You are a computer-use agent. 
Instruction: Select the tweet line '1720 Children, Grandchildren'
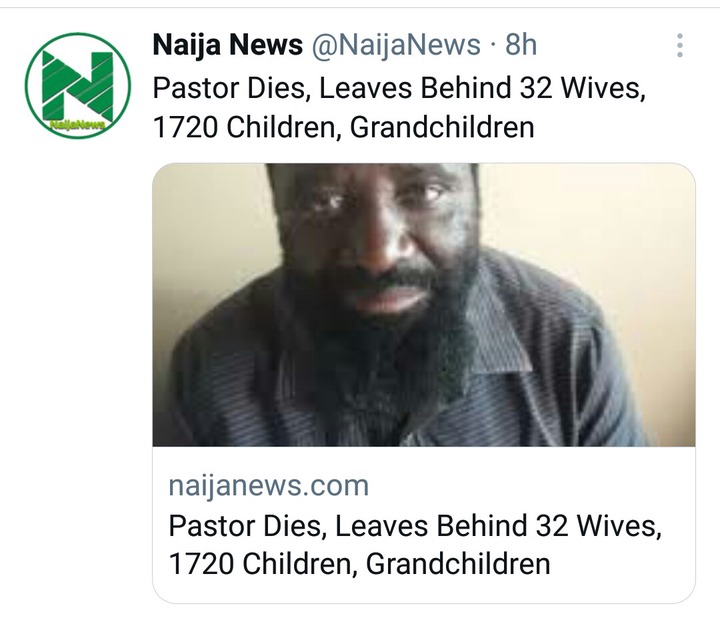343,127
